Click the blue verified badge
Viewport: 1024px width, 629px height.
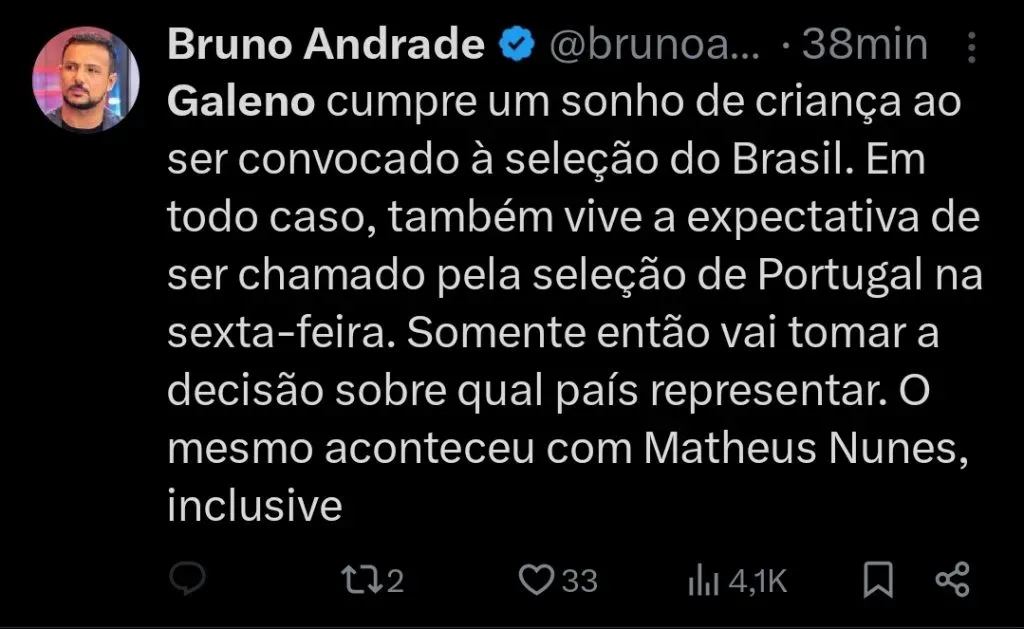point(516,45)
